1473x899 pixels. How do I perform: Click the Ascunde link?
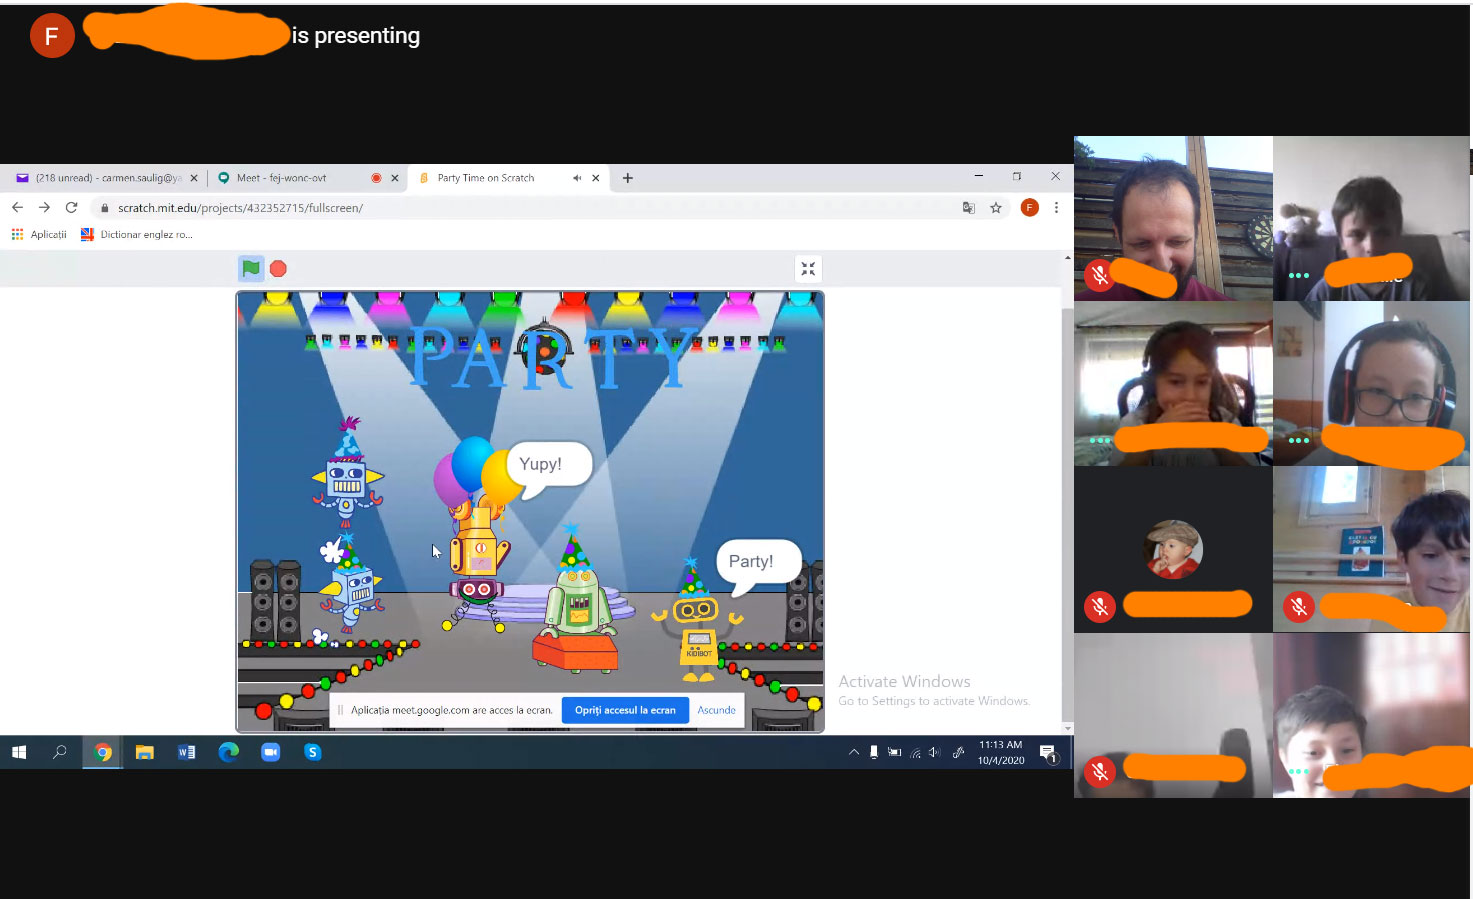716,710
